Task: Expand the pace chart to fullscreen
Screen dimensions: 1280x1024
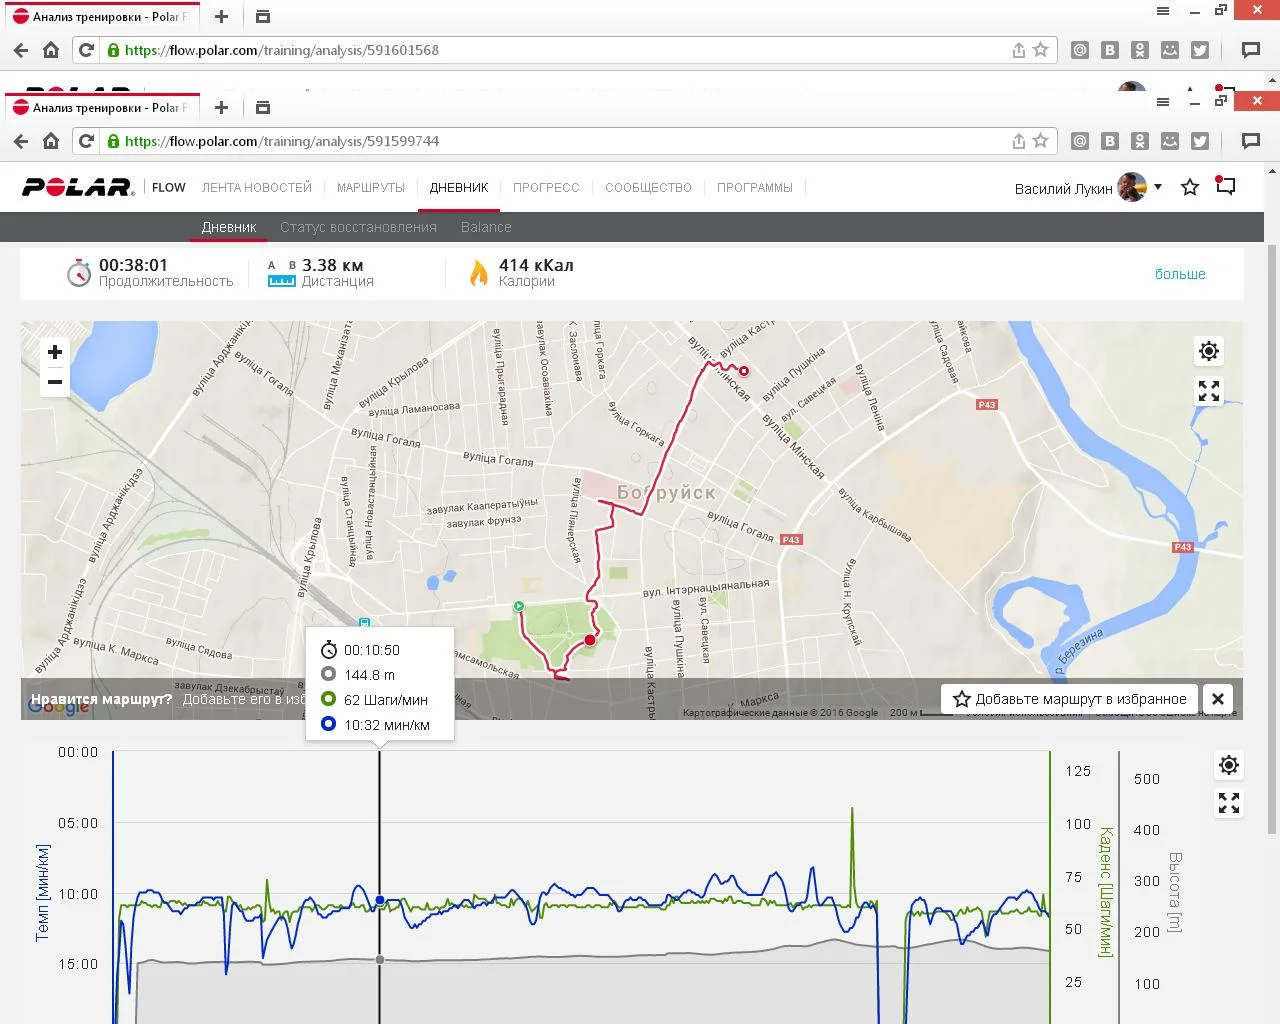Action: pos(1229,803)
